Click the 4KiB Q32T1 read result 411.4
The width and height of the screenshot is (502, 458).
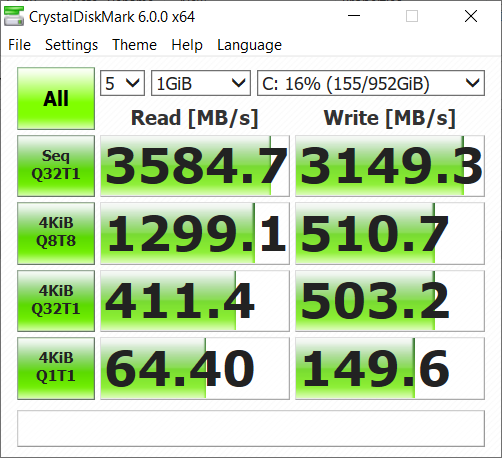tap(195, 301)
